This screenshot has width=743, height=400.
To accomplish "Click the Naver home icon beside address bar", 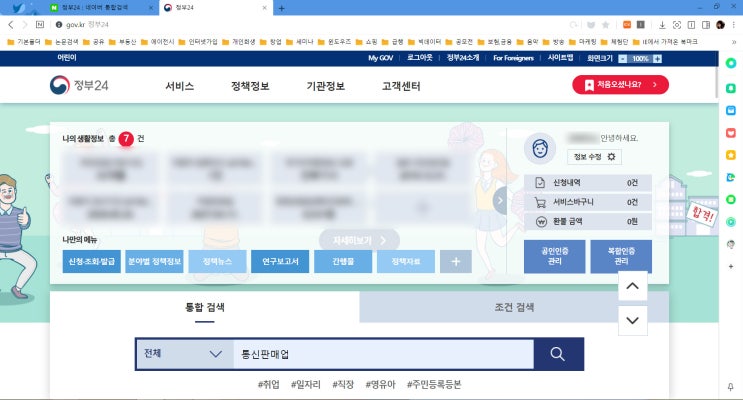I will point(40,24).
